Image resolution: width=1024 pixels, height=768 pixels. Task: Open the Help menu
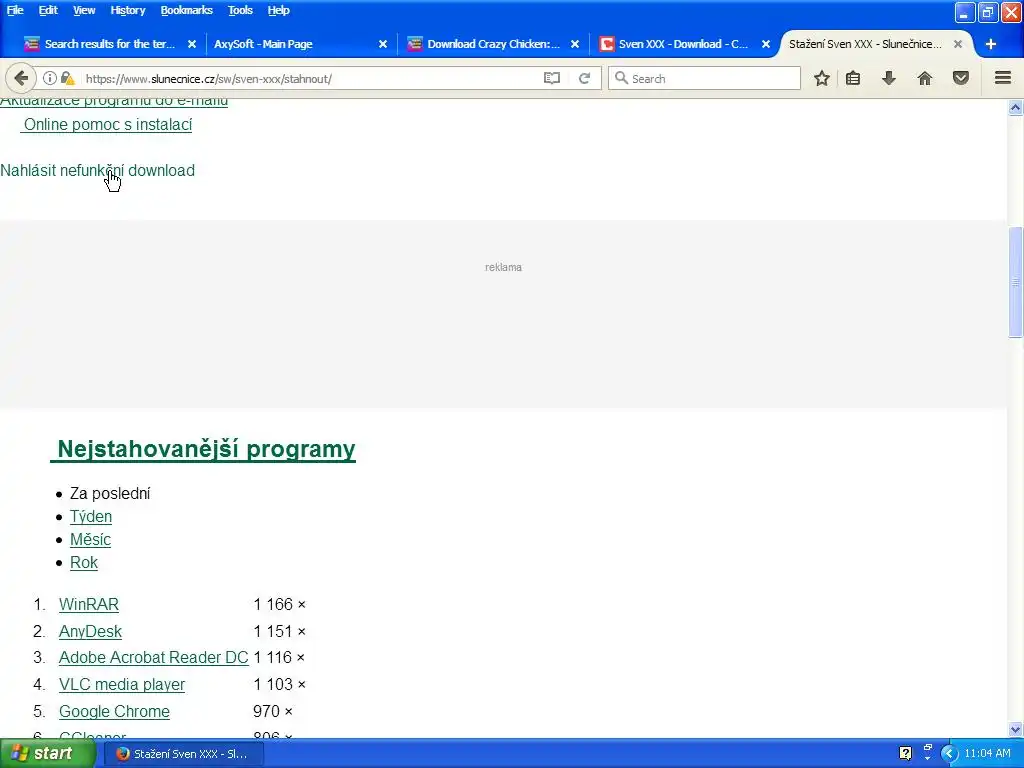278,10
